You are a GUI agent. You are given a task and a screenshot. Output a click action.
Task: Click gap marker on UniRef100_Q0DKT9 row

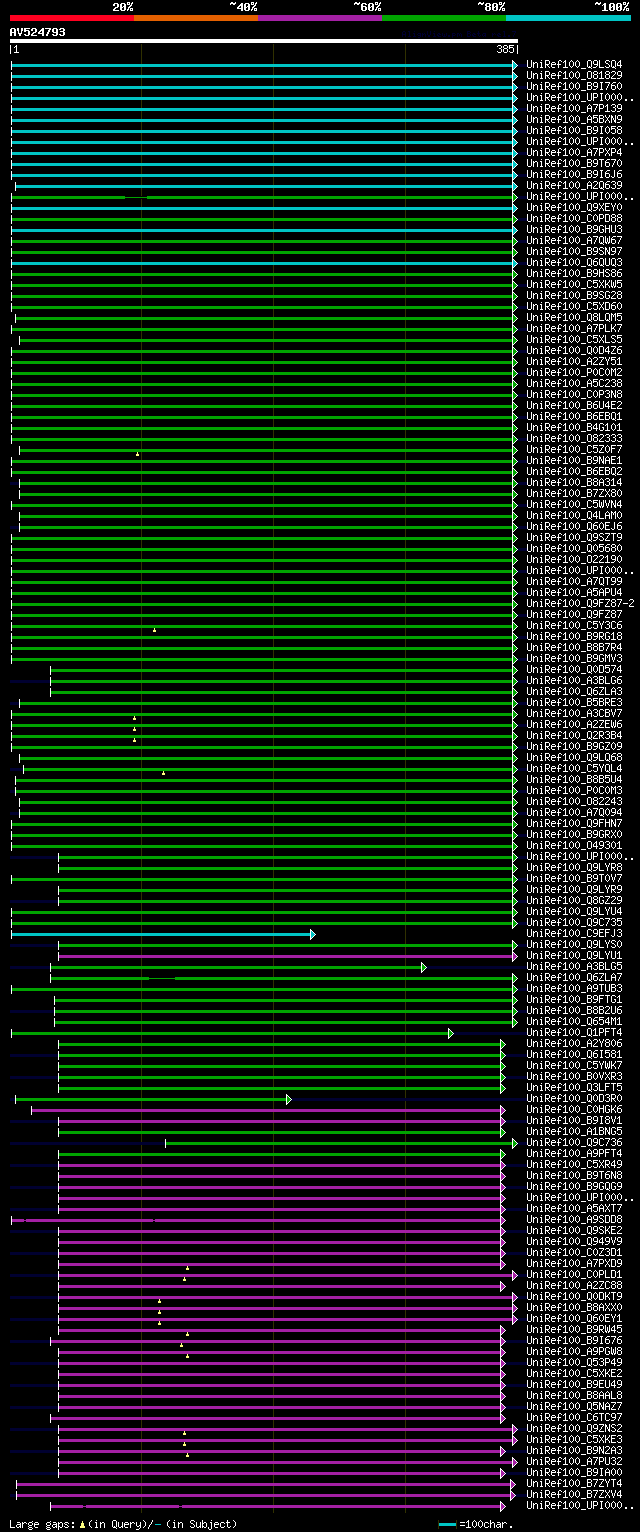[159, 1301]
